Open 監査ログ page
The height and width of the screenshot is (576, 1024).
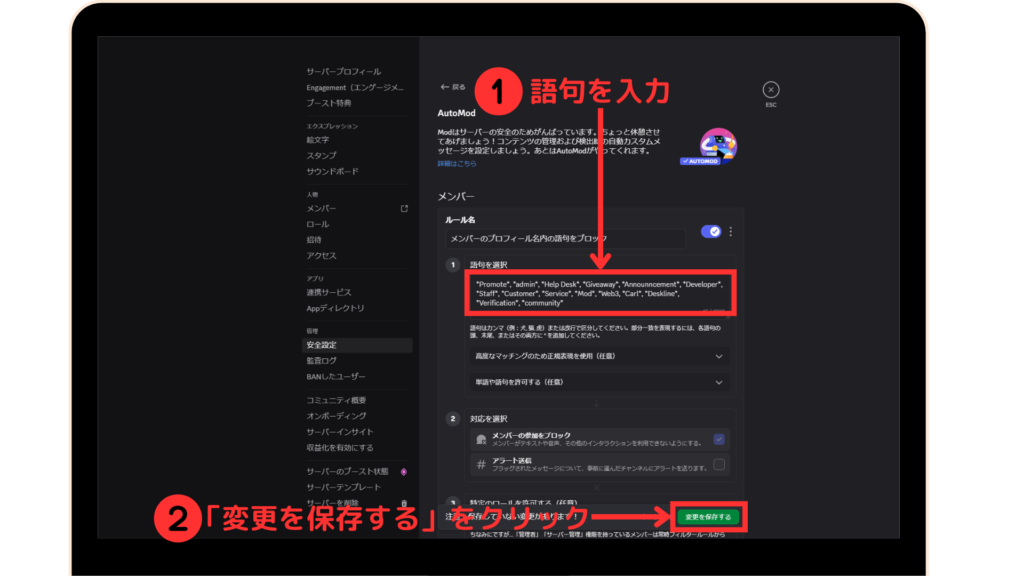pyautogui.click(x=322, y=360)
